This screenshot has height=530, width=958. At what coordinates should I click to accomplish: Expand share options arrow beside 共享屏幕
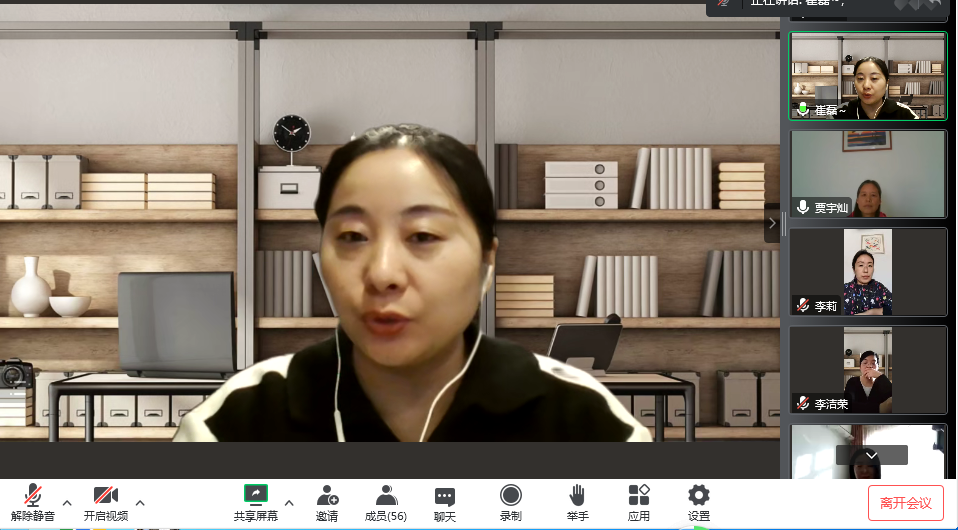pyautogui.click(x=289, y=502)
